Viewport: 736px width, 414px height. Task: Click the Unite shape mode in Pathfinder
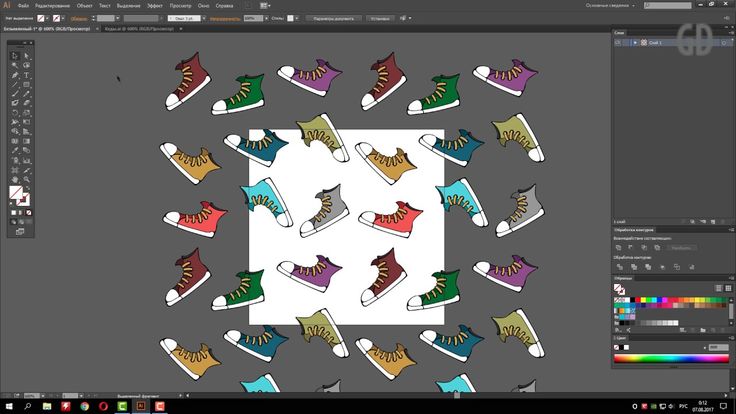pos(619,247)
